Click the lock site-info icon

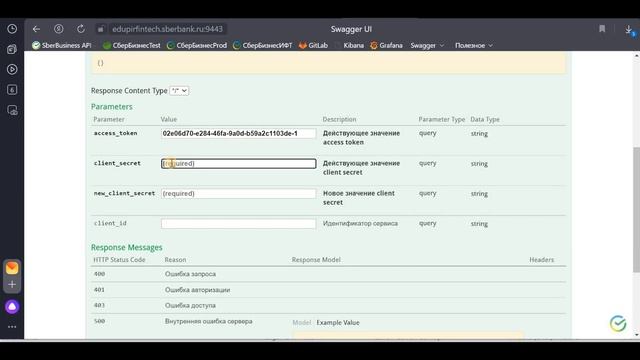(100, 29)
